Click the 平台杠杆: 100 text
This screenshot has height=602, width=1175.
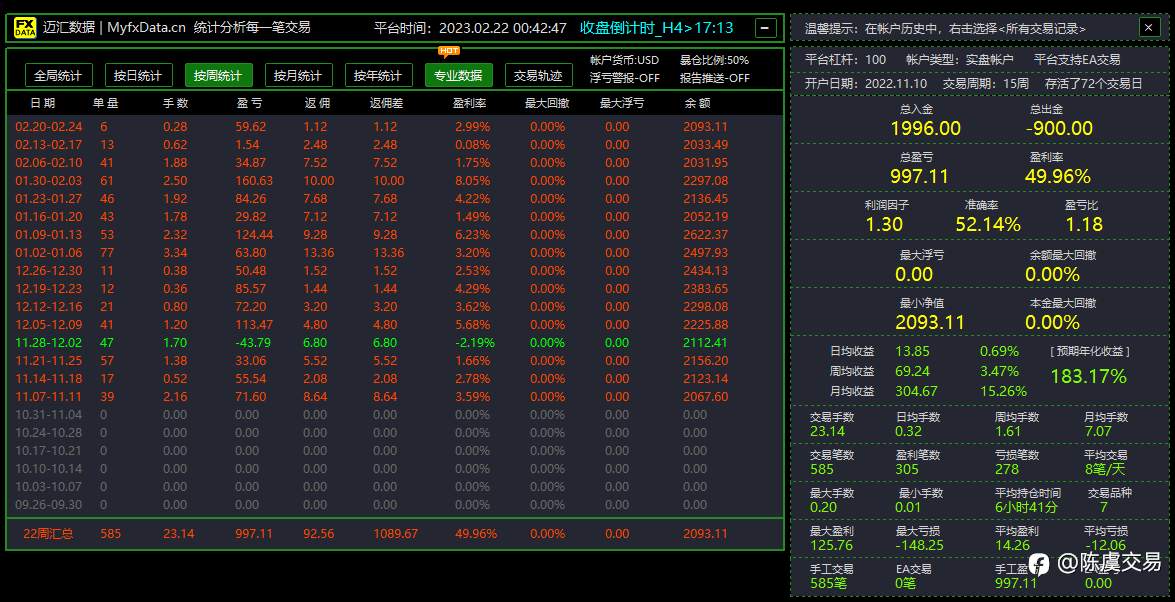click(x=845, y=59)
